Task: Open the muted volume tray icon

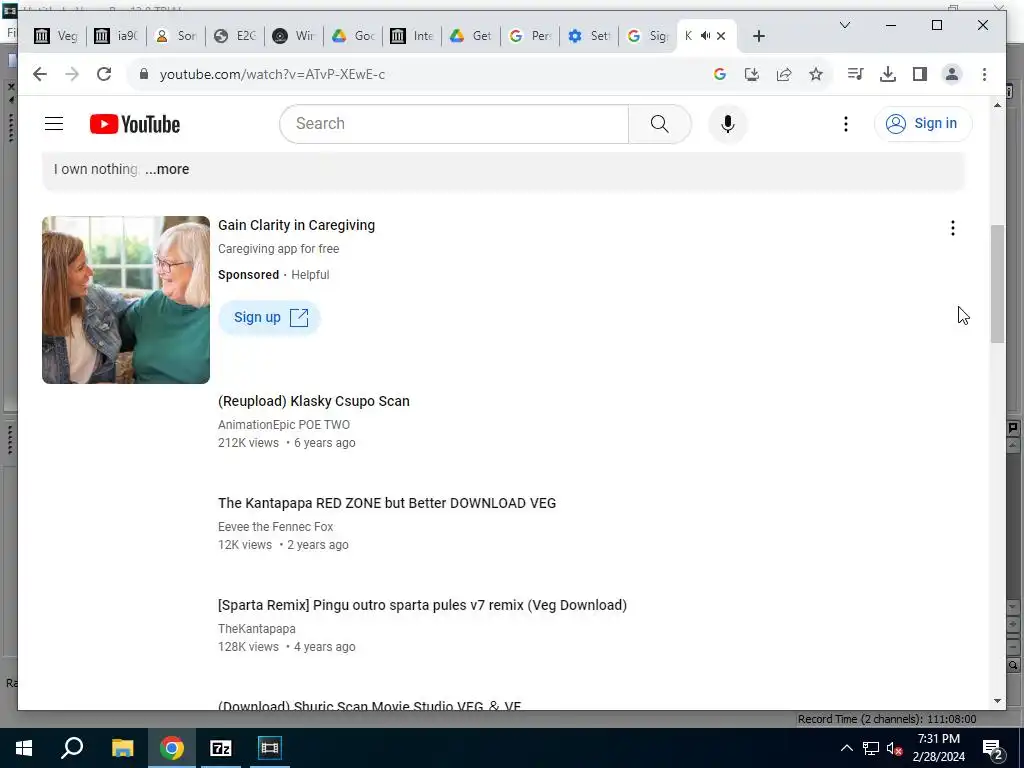Action: (x=895, y=748)
